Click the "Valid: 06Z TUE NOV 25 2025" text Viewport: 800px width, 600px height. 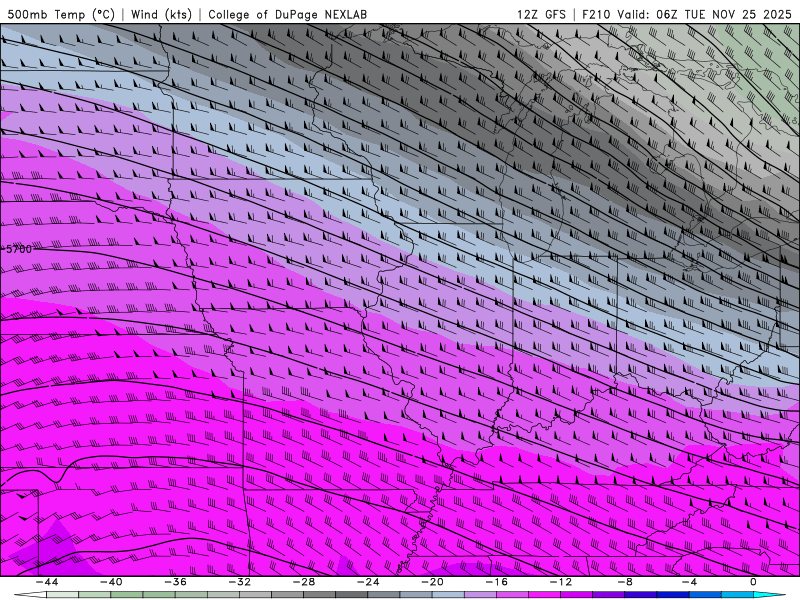click(x=704, y=14)
